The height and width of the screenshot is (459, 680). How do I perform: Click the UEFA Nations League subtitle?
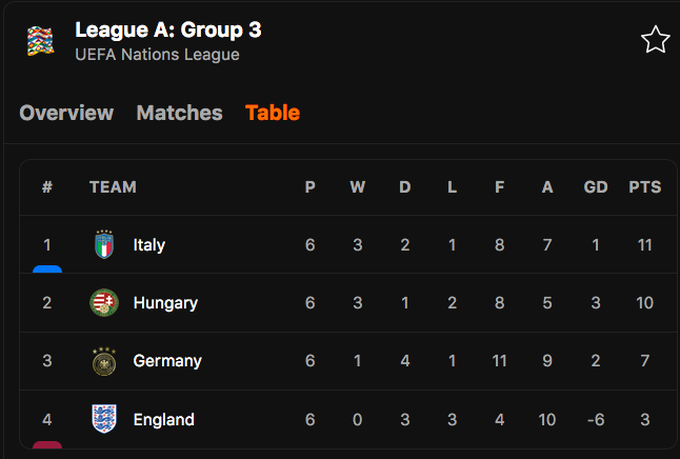click(x=157, y=55)
